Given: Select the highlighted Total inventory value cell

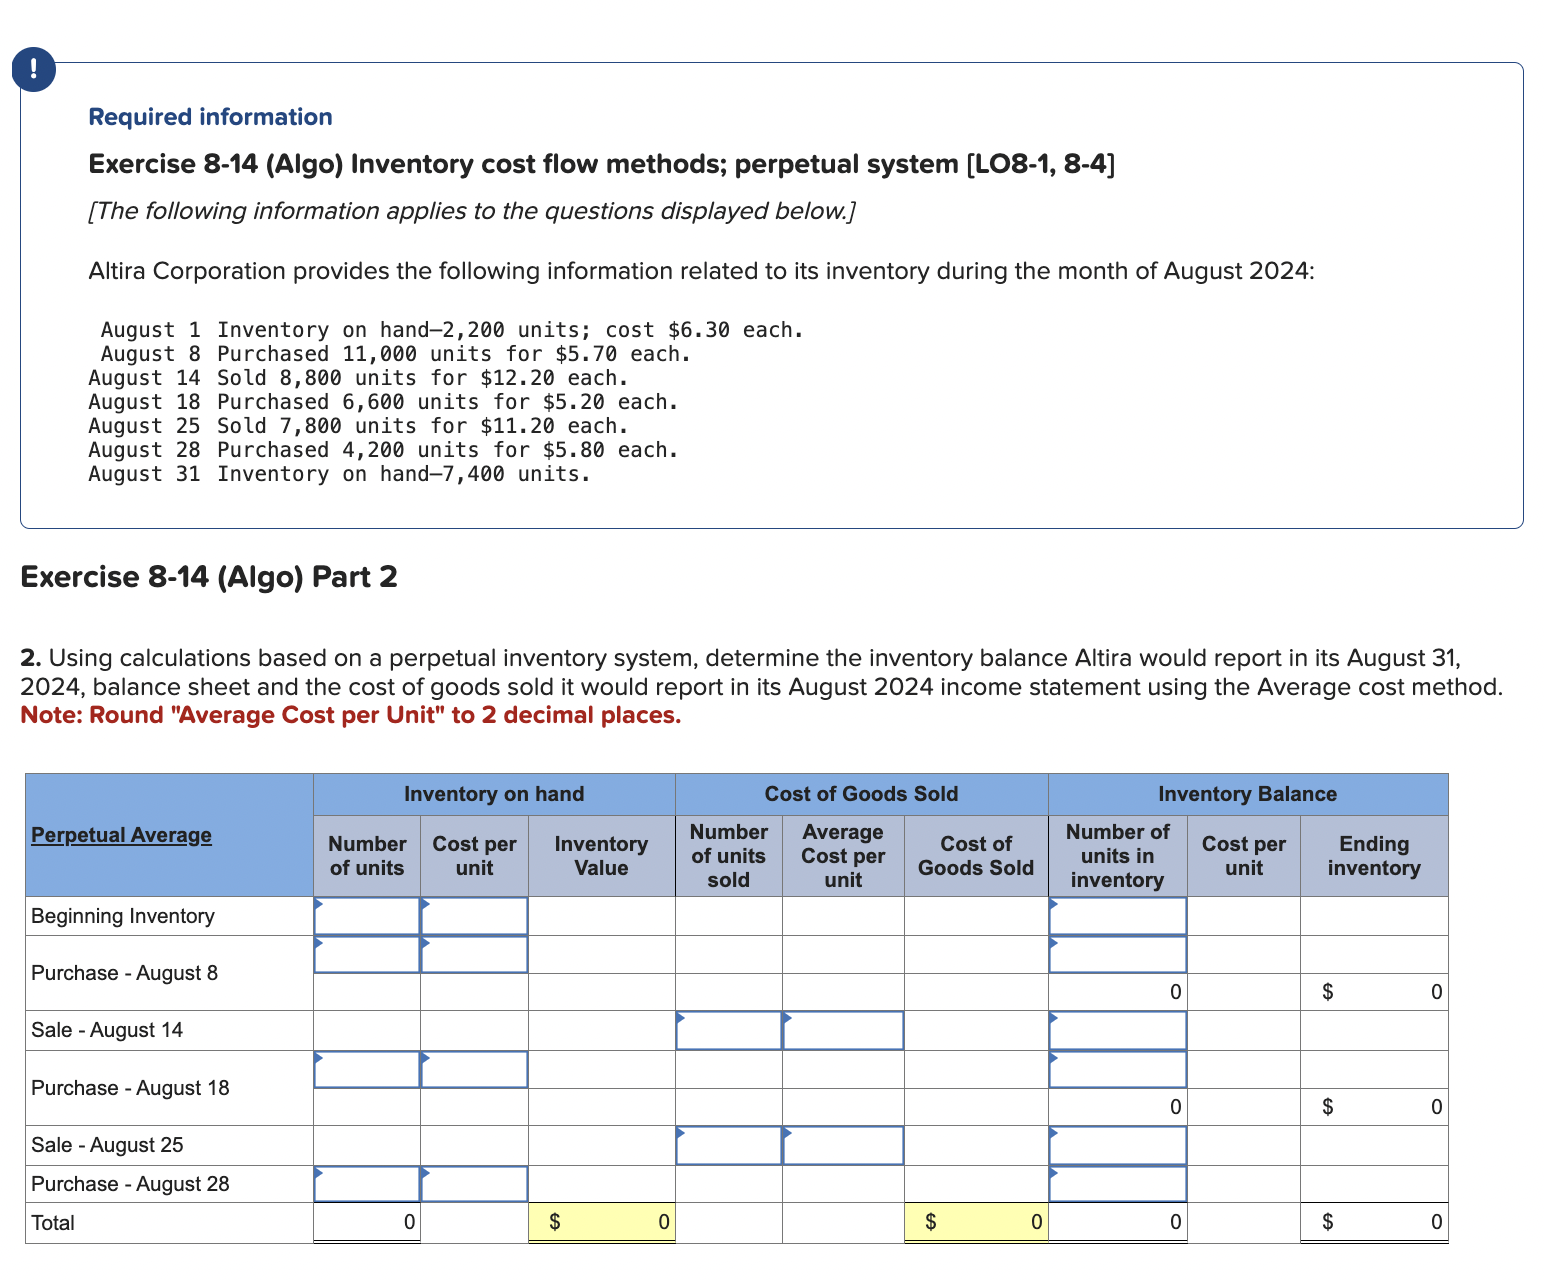Looking at the screenshot, I should click(x=601, y=1221).
